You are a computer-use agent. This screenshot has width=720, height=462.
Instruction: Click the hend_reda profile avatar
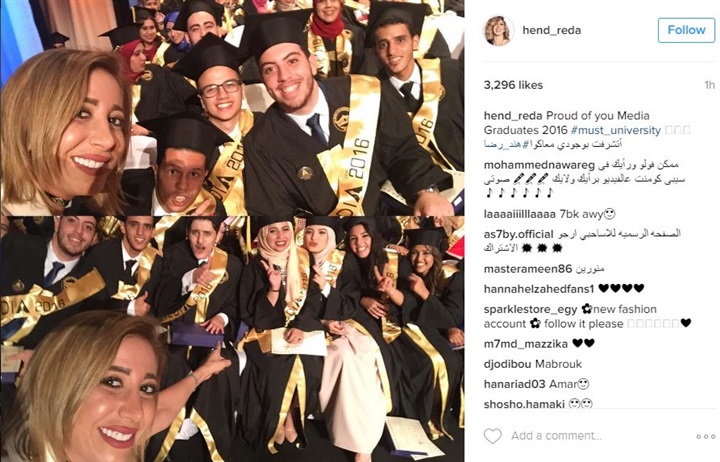(498, 30)
